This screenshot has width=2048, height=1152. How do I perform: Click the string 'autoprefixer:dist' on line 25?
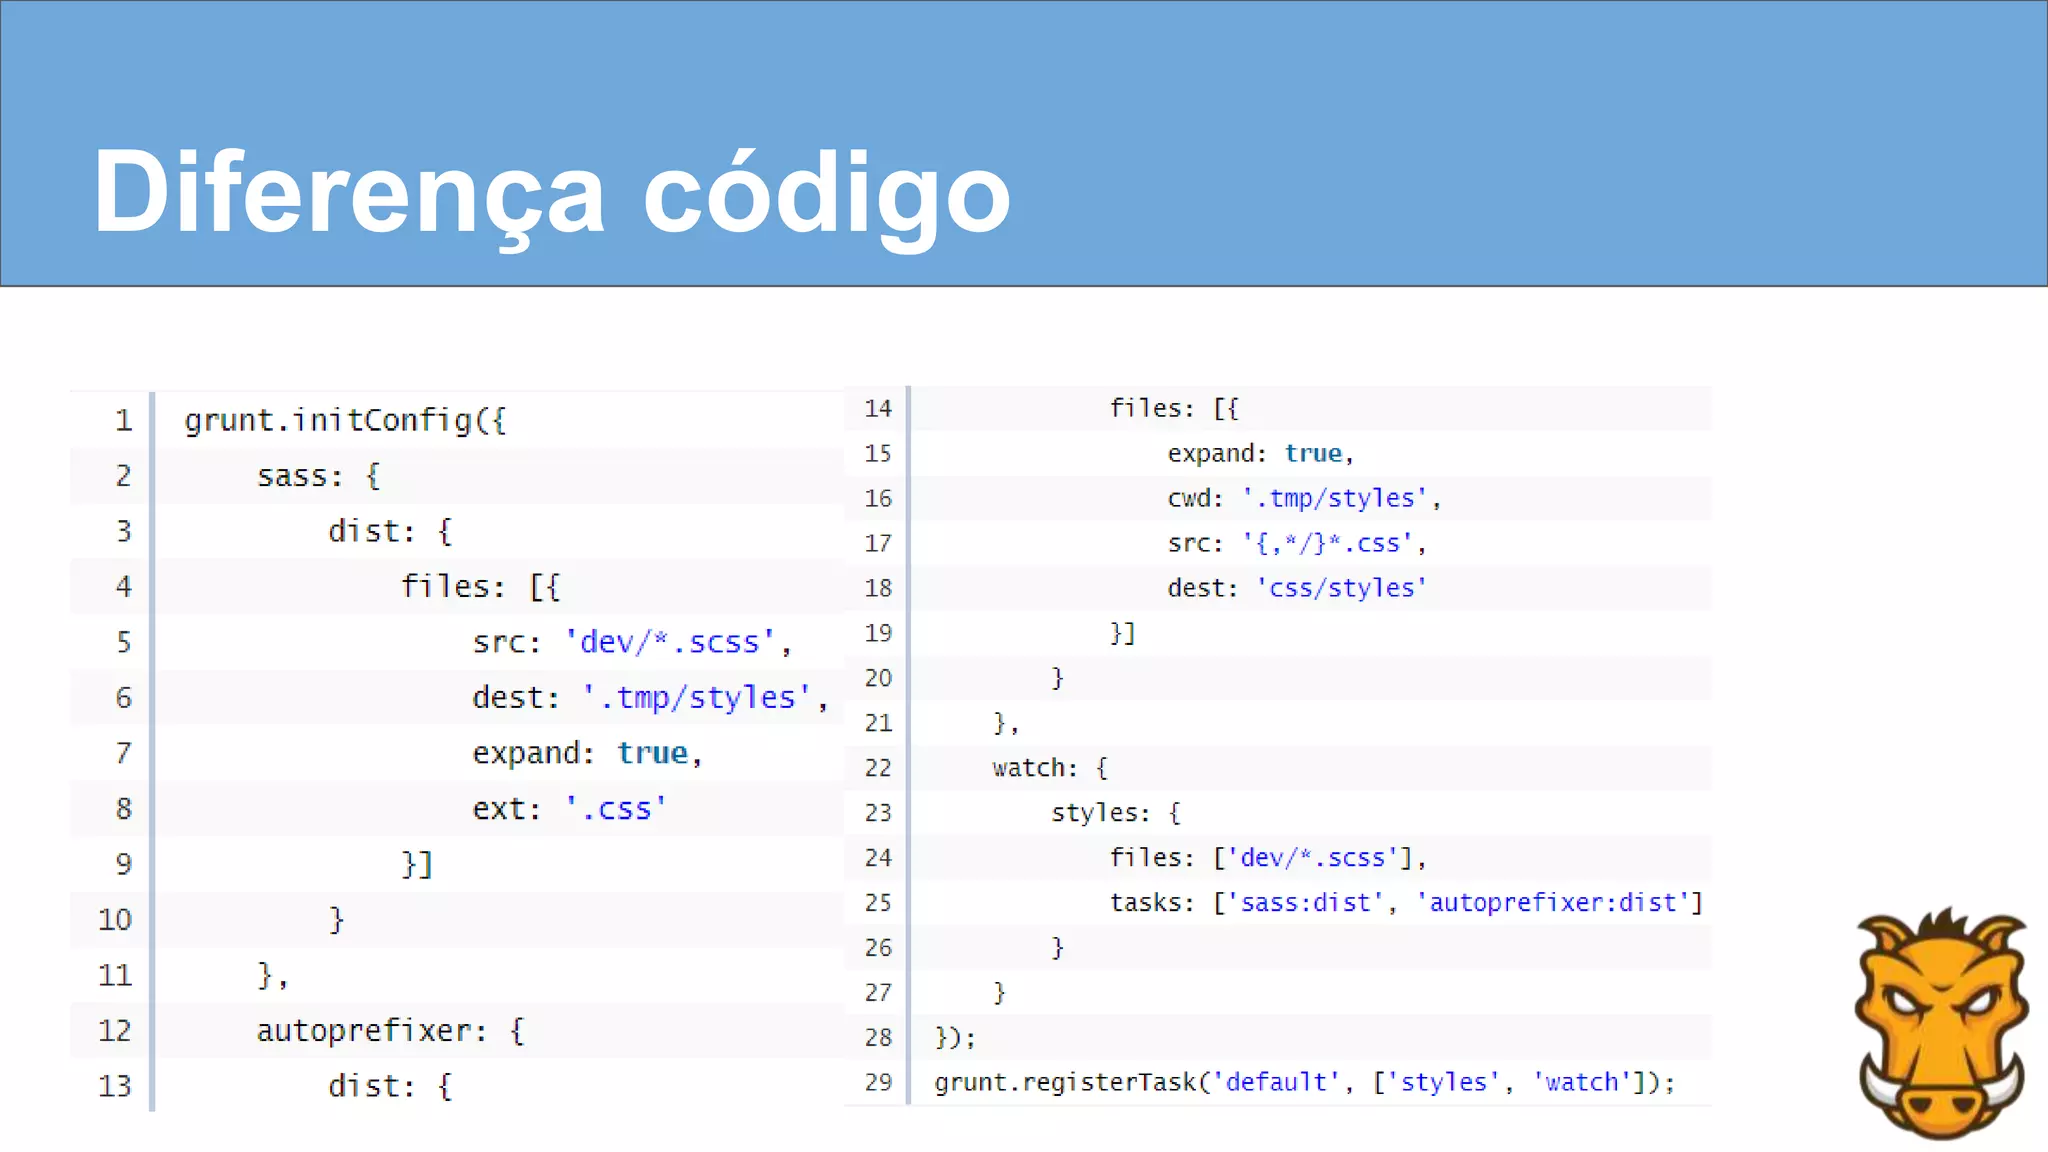[x=1552, y=903]
